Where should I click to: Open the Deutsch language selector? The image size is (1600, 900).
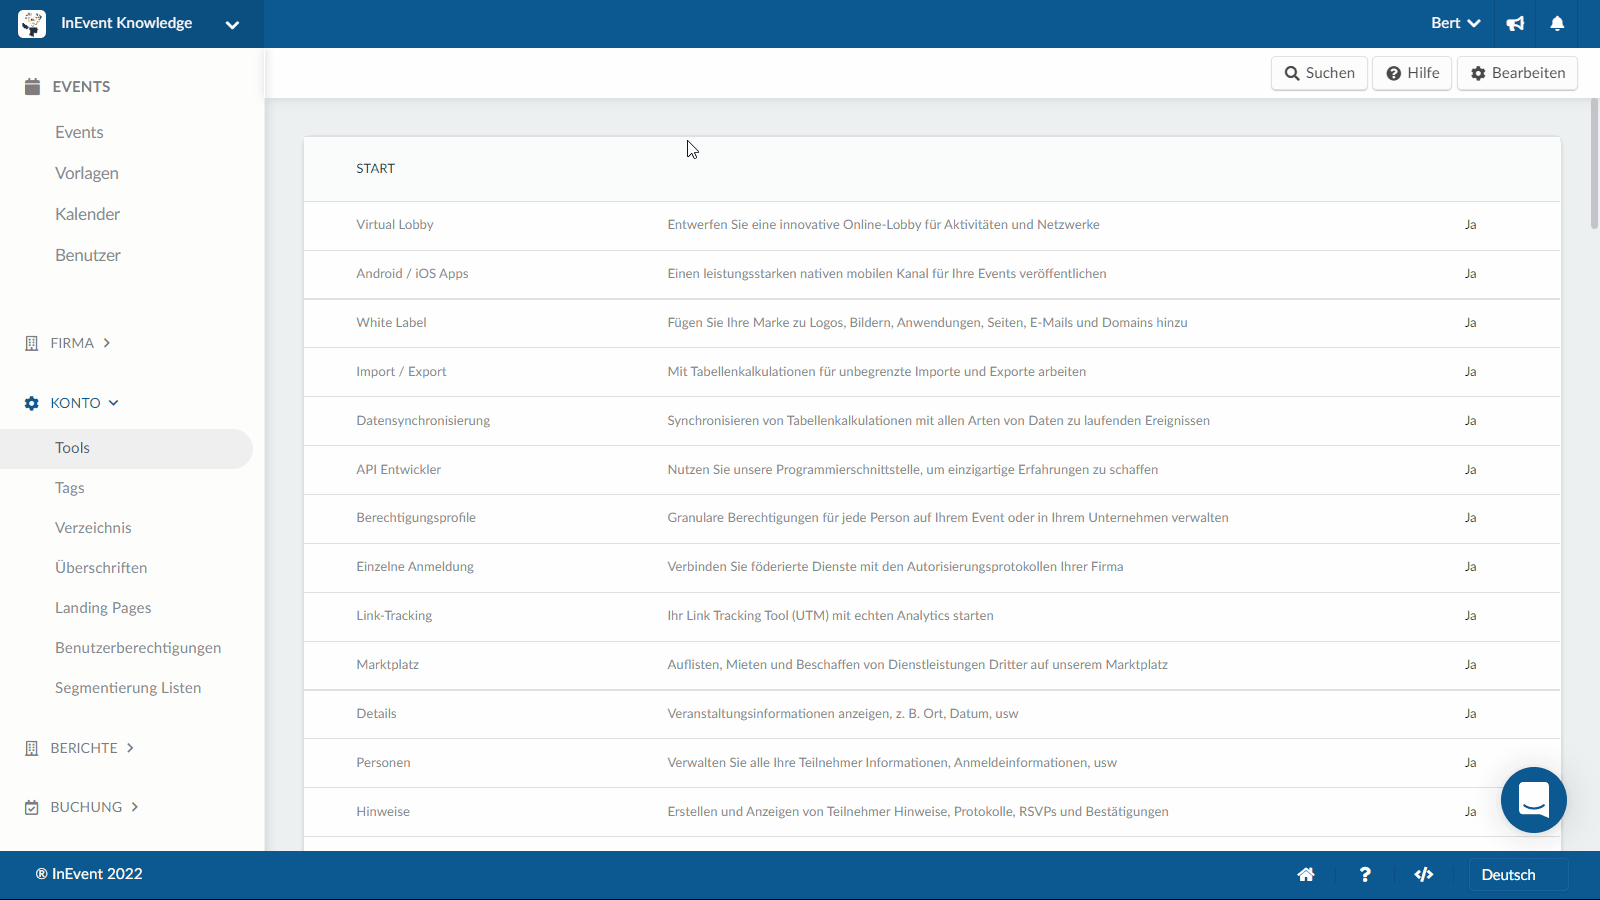(1518, 875)
